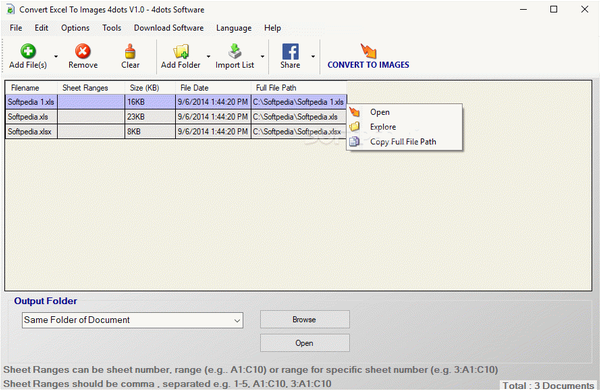Click the Open button under Browse

pos(305,343)
